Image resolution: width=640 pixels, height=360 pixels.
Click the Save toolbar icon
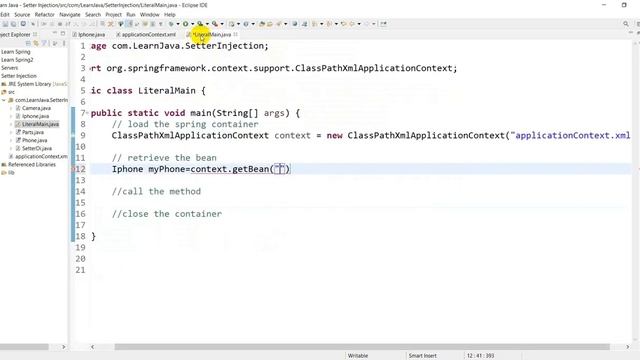(5, 24)
